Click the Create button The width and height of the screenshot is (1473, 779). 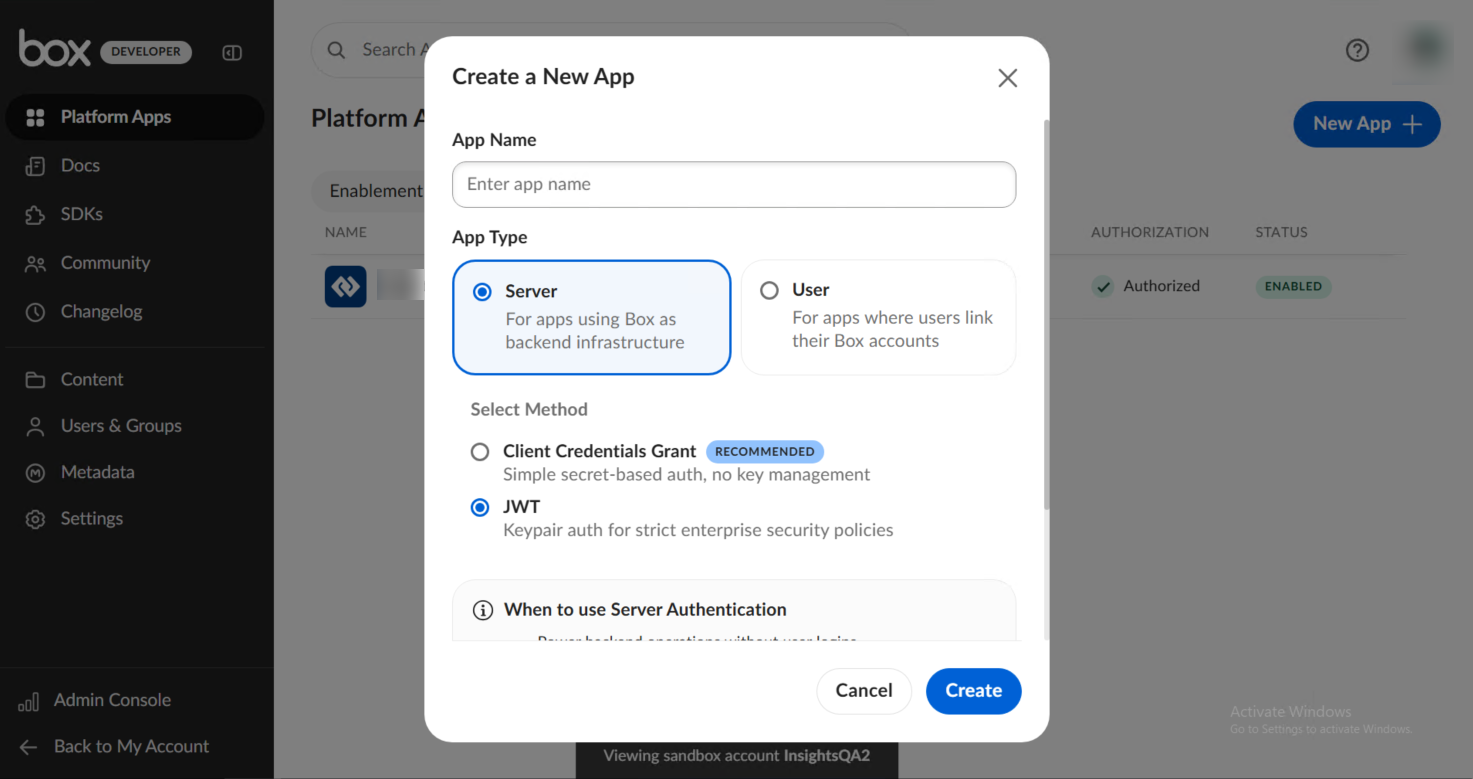973,691
